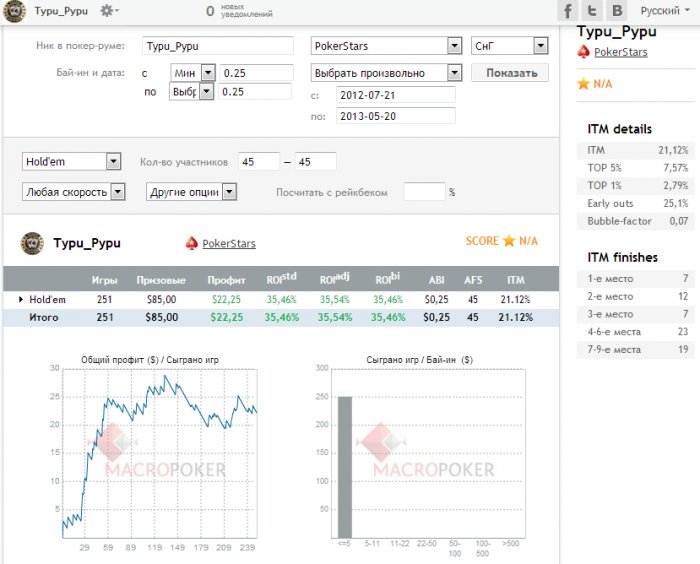Click the TOP 5% row in ITM details
The width and height of the screenshot is (700, 564).
pyautogui.click(x=636, y=168)
